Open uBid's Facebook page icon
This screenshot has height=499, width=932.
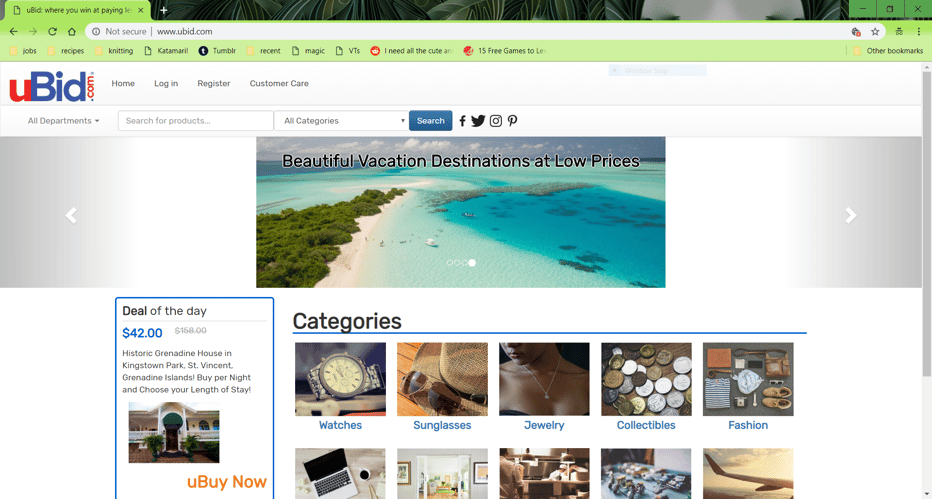point(462,121)
